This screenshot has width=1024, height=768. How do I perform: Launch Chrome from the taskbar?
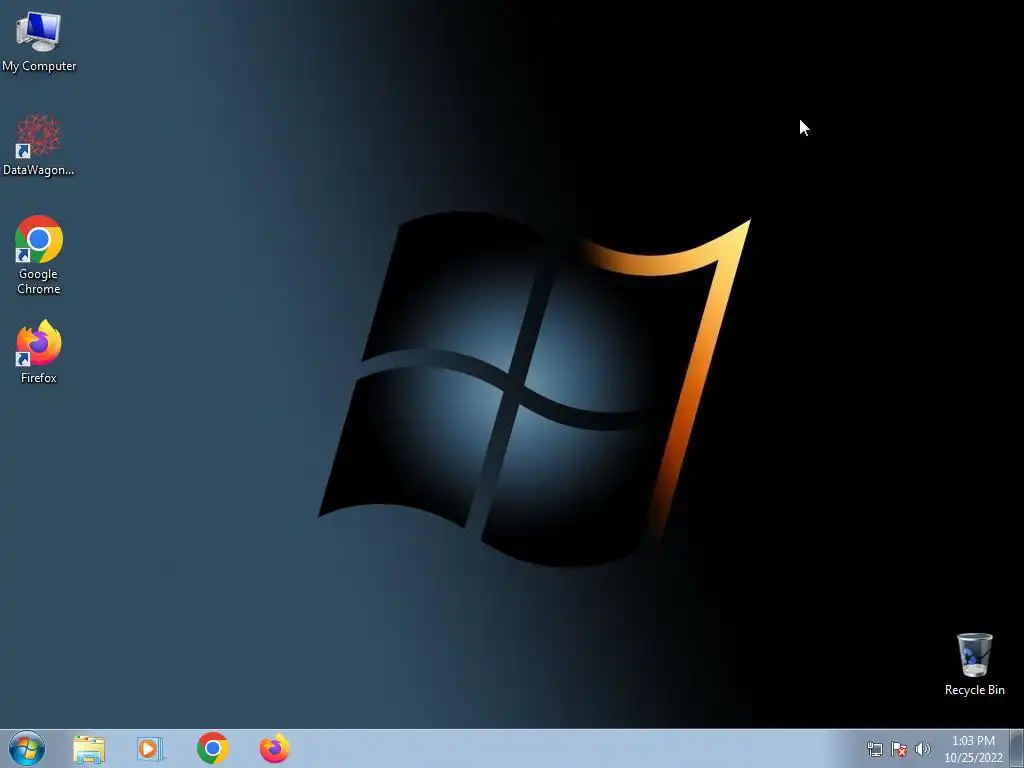pos(212,748)
